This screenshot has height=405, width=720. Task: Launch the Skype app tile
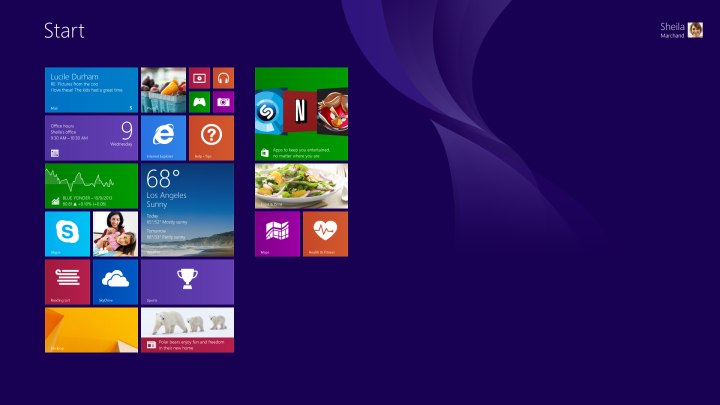tap(67, 233)
